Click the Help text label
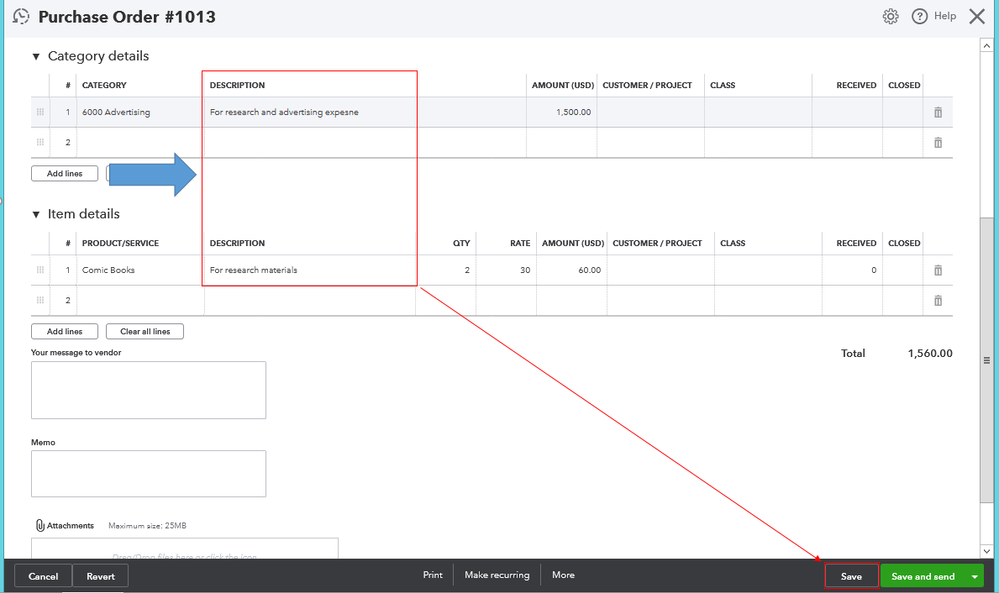 [x=945, y=16]
